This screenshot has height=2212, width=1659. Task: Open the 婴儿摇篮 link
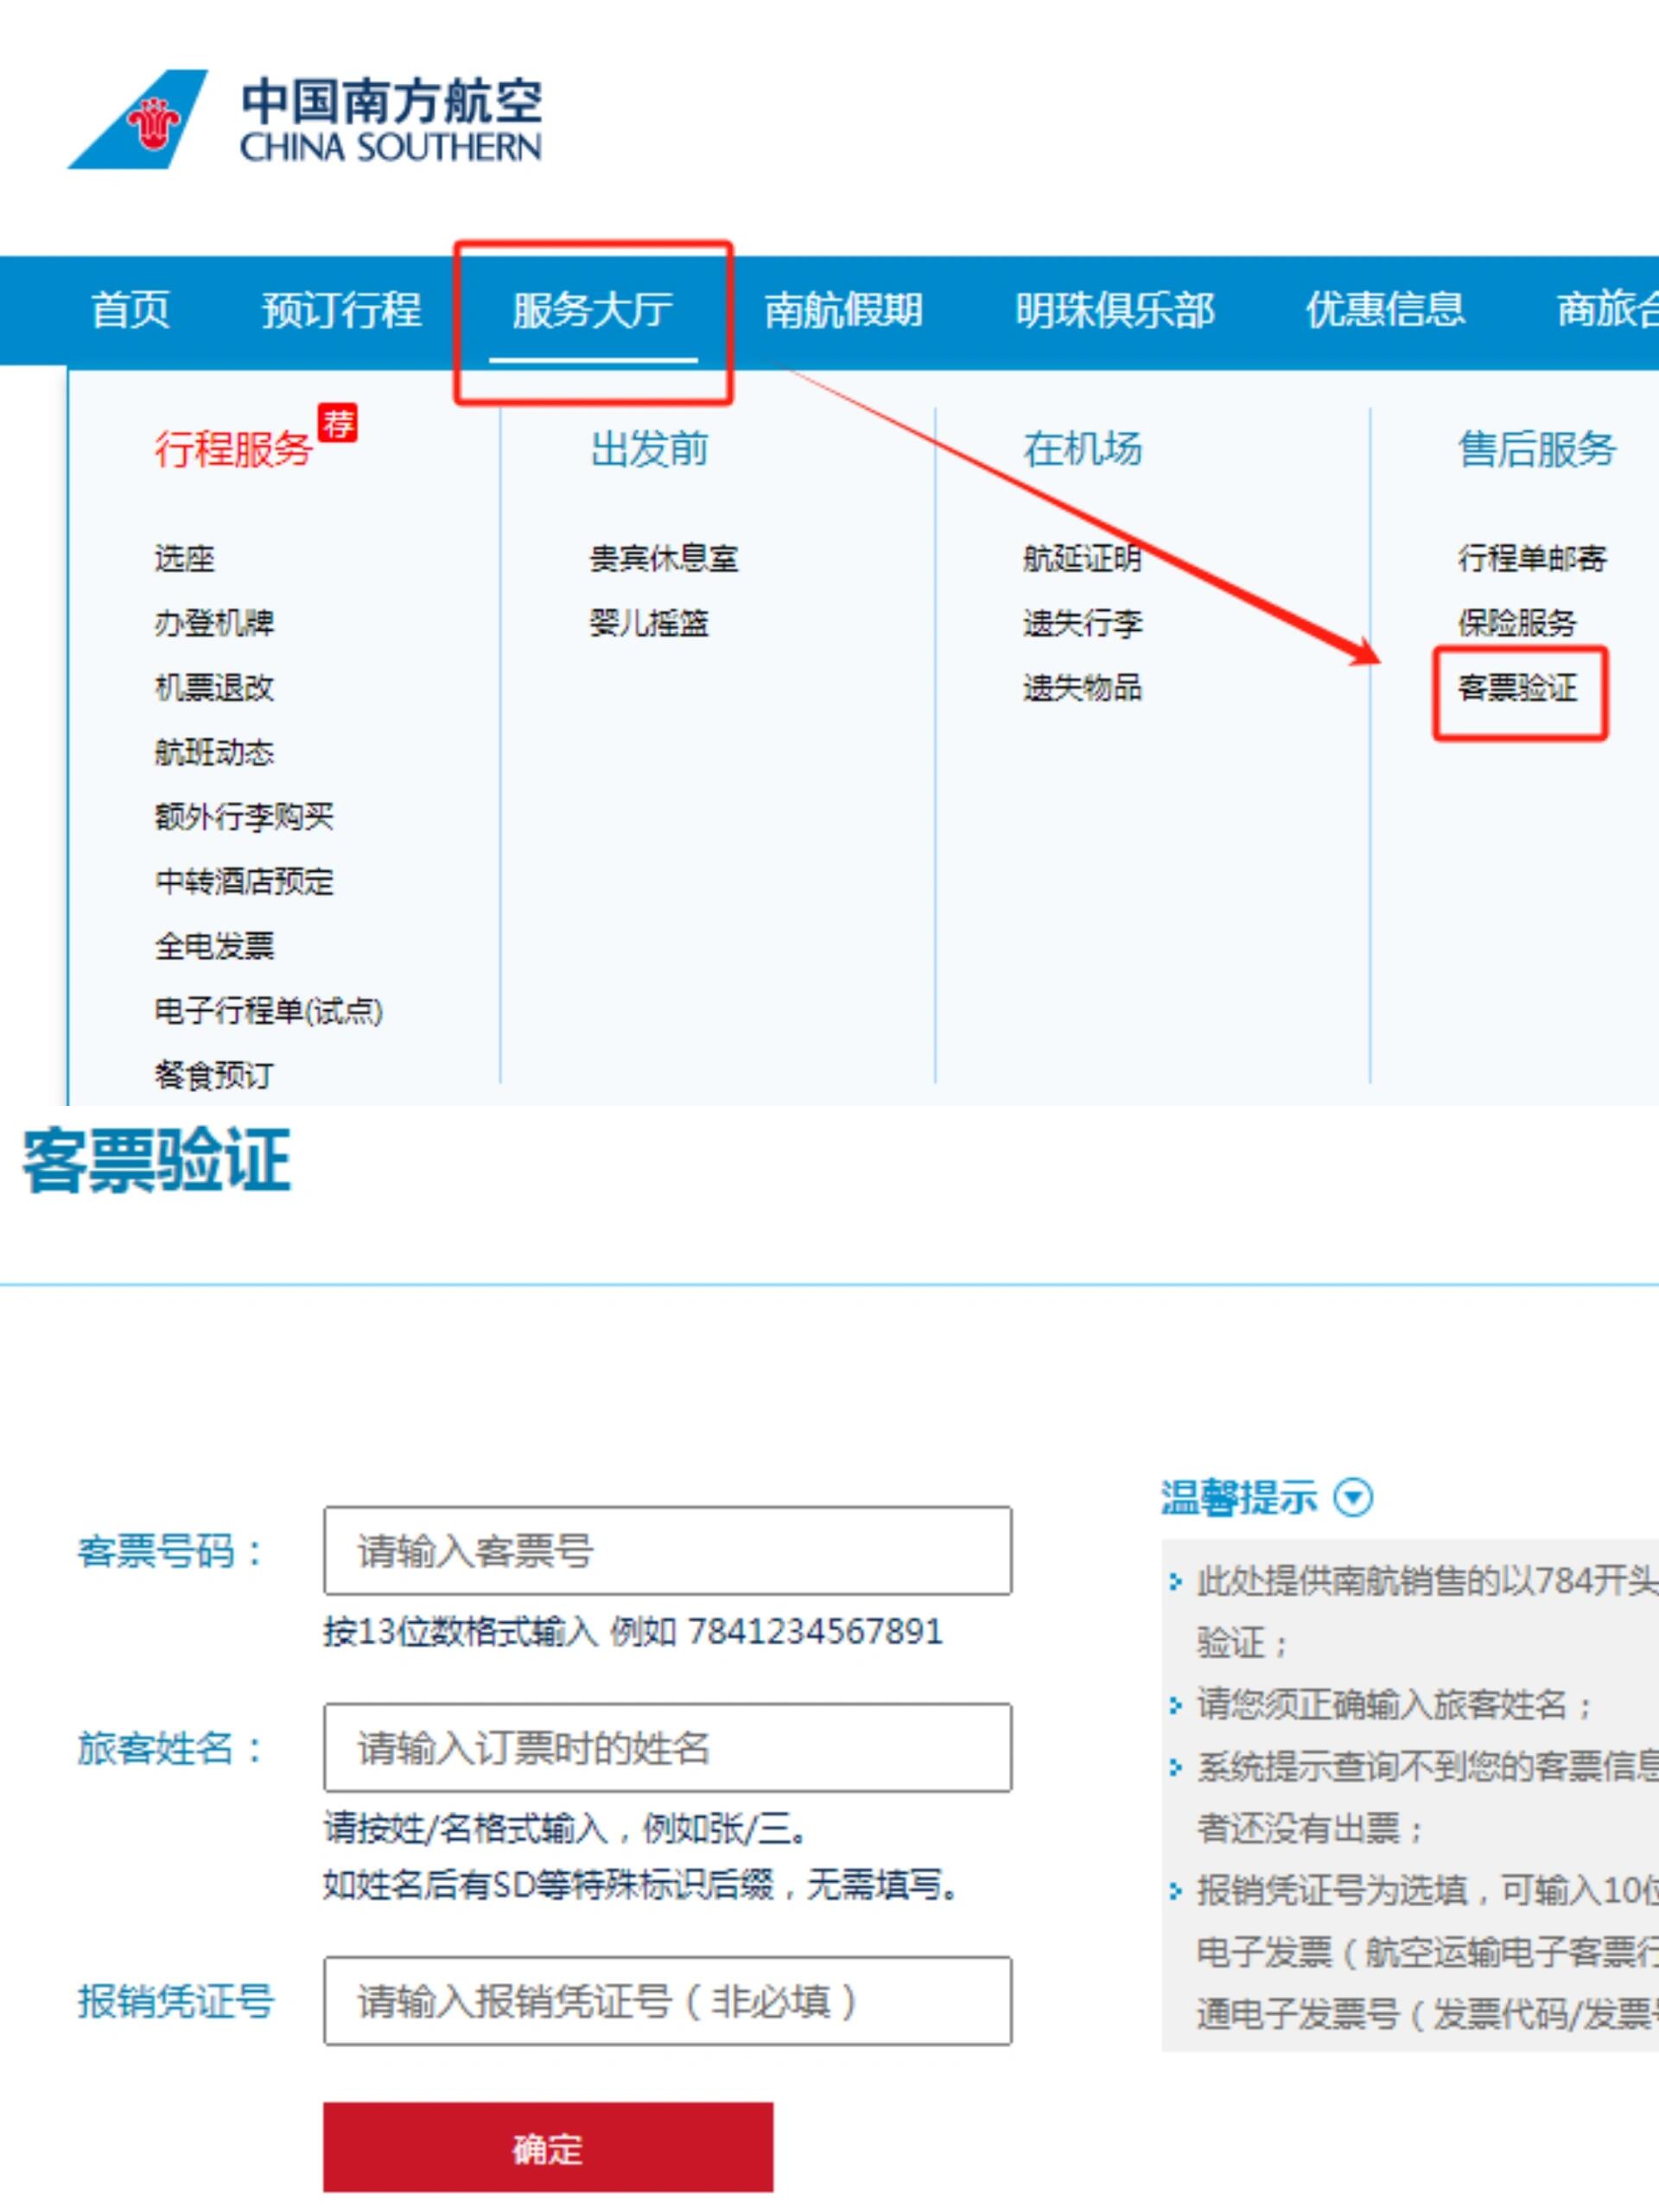point(649,623)
